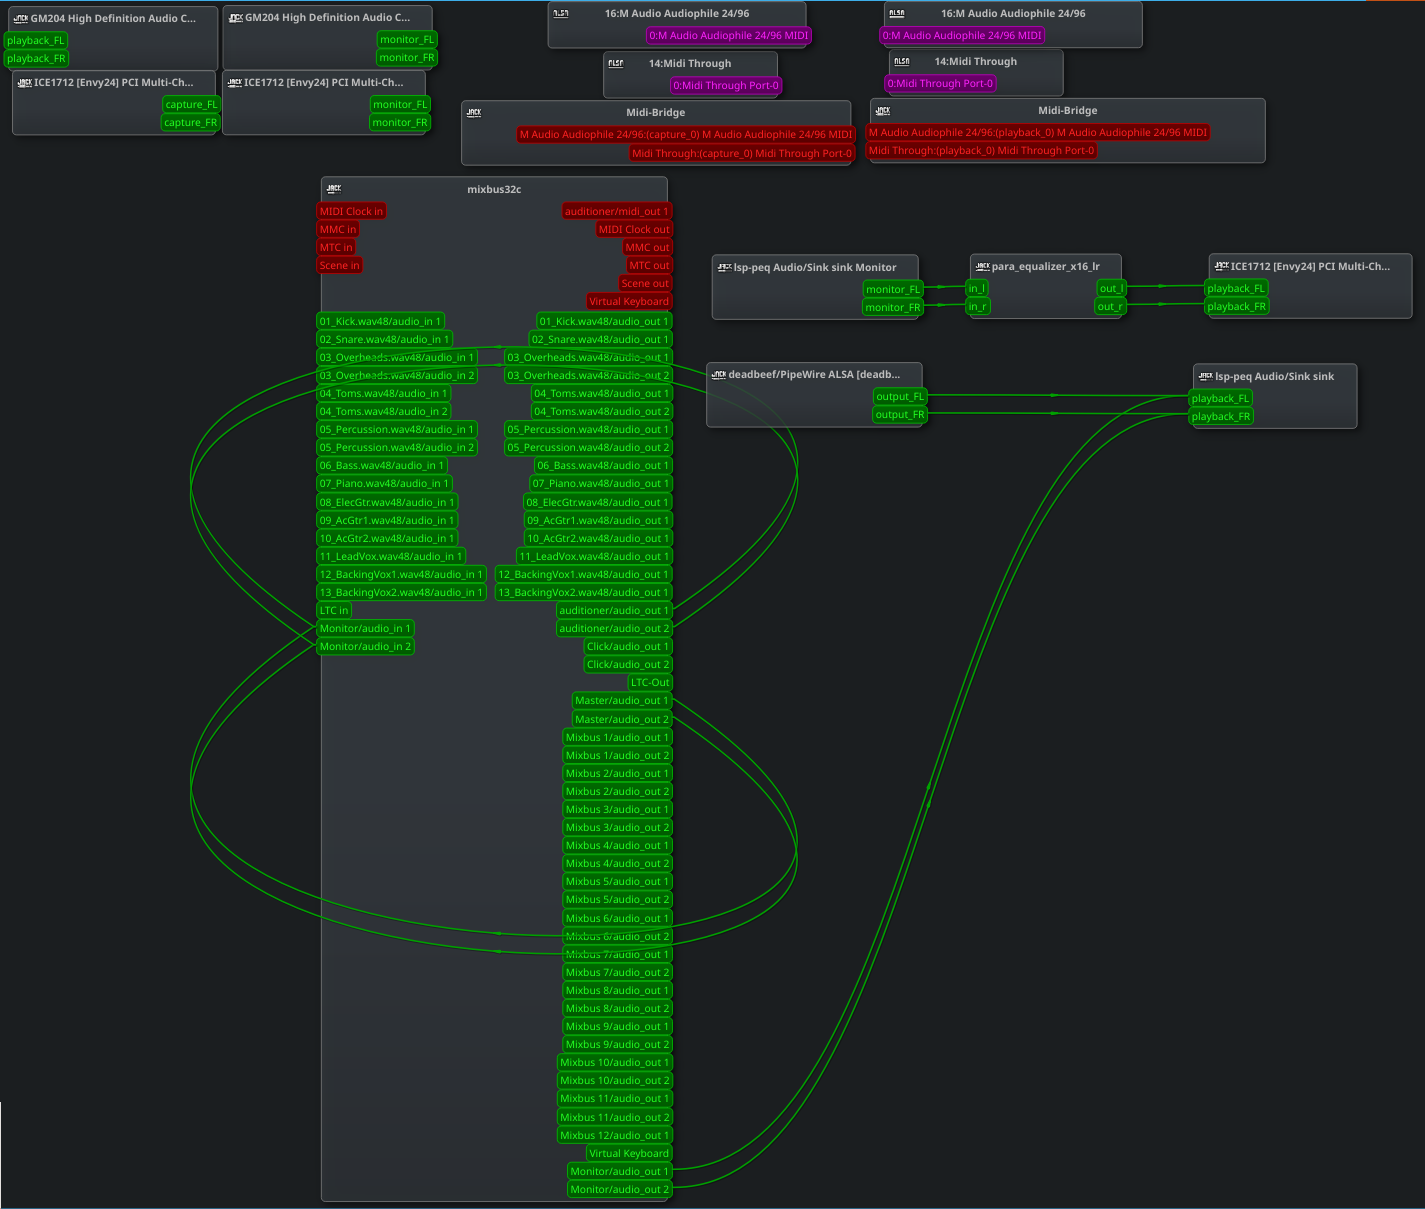Click the ALSA icon on the 14:Midi Through node with input port
The height and width of the screenshot is (1209, 1425).
click(x=902, y=61)
